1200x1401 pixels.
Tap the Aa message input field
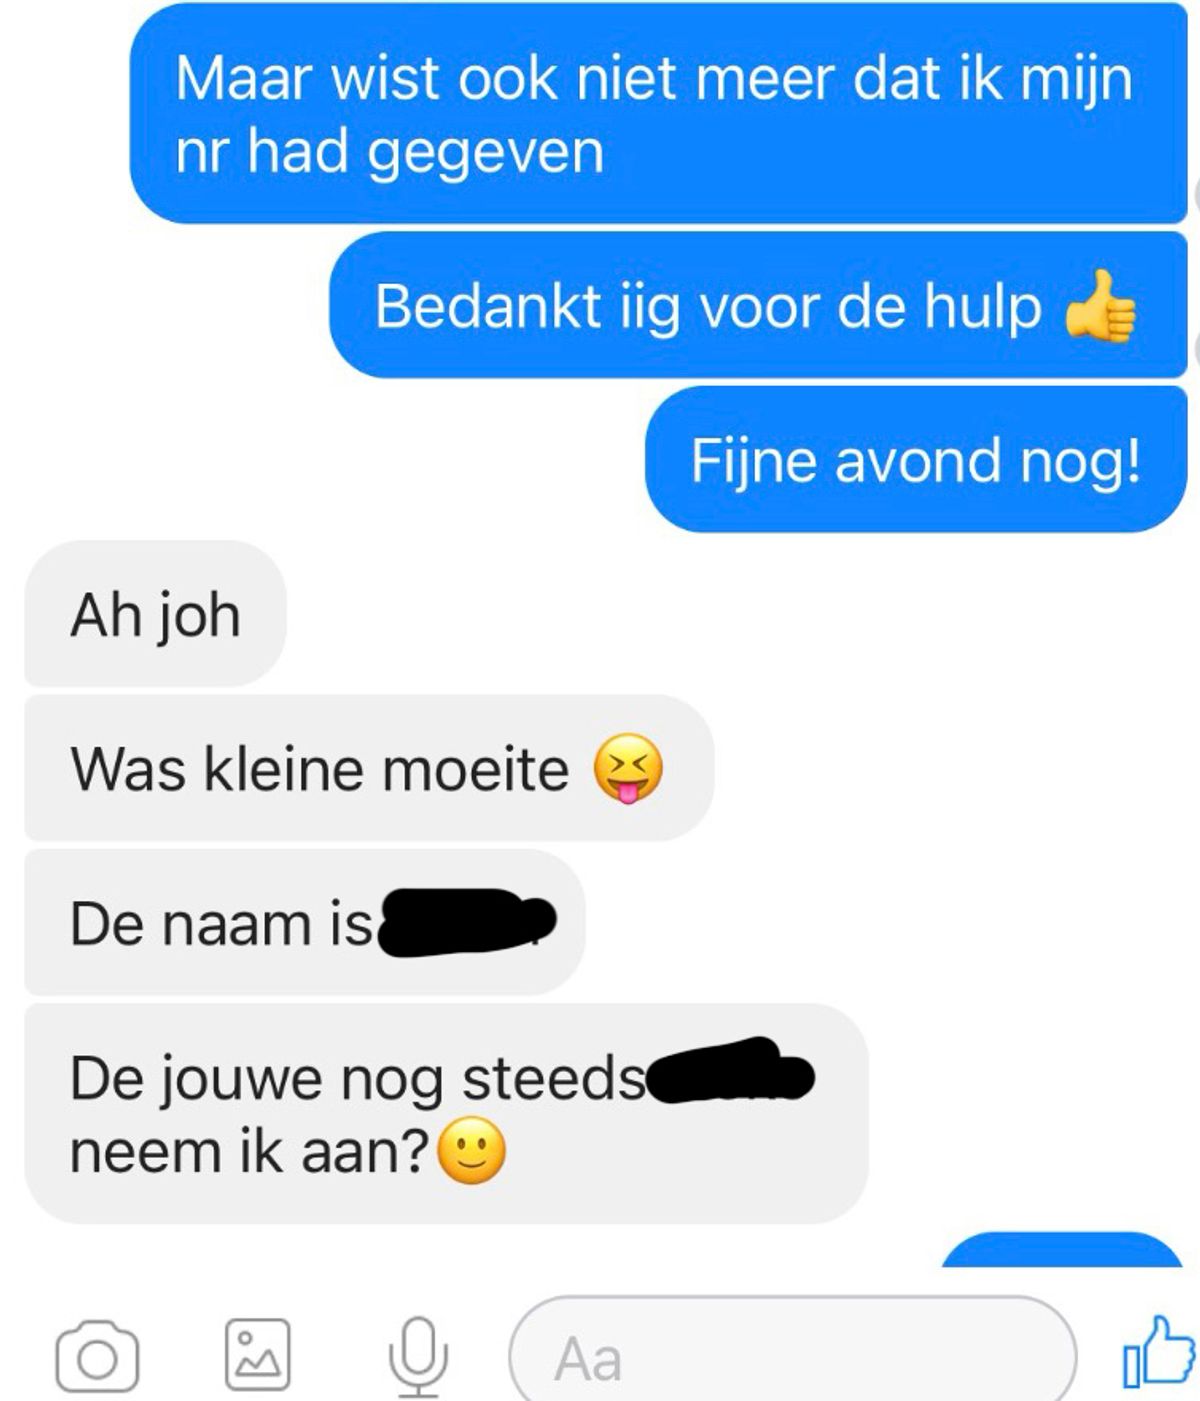pyautogui.click(x=793, y=1352)
